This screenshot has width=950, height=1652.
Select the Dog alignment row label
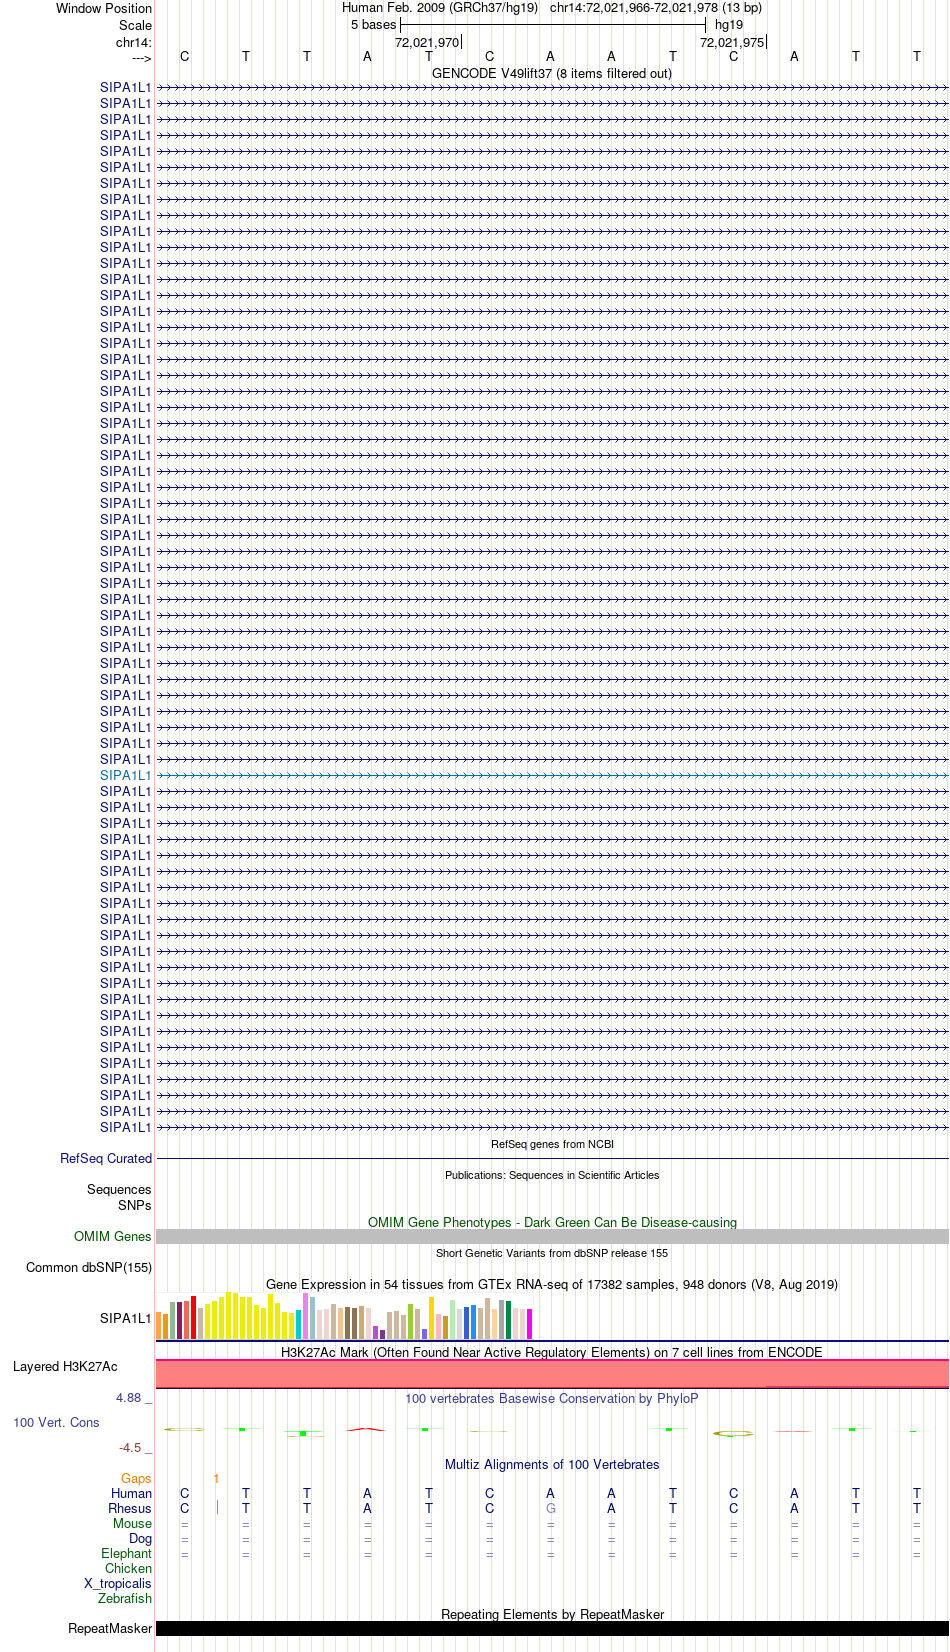tap(140, 1538)
